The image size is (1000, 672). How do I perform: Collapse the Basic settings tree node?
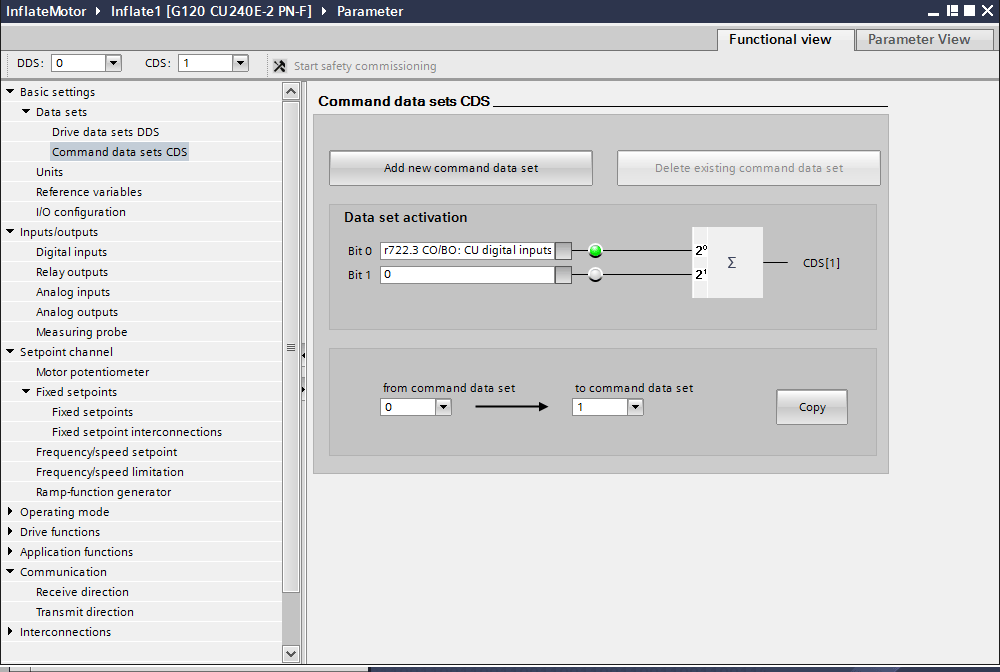tap(10, 92)
